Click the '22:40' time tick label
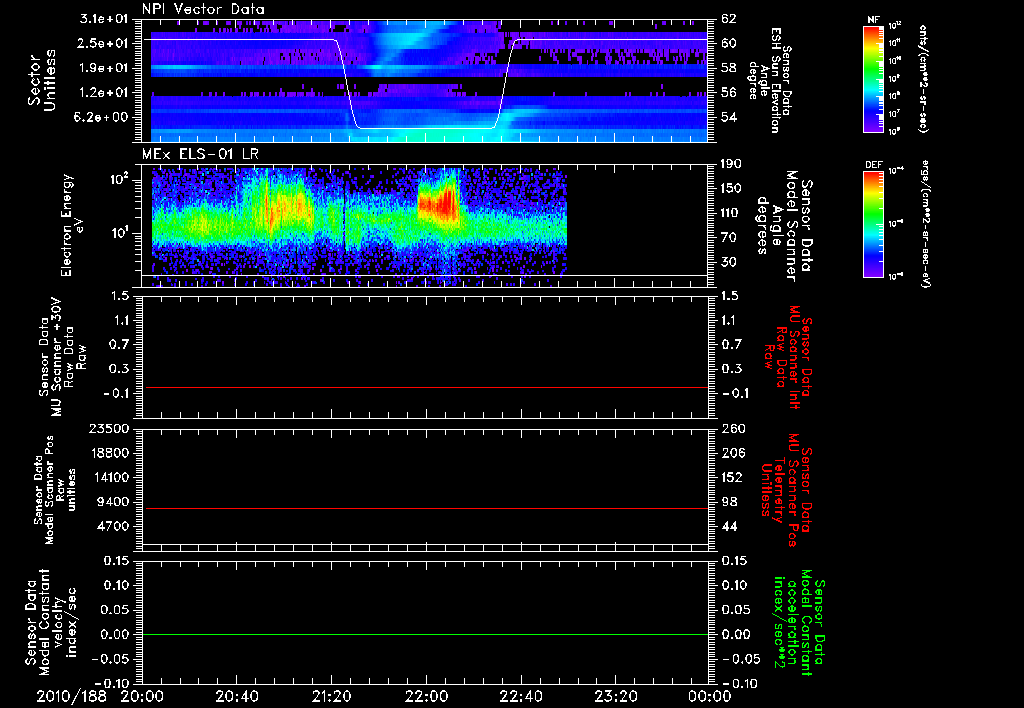 (520, 696)
